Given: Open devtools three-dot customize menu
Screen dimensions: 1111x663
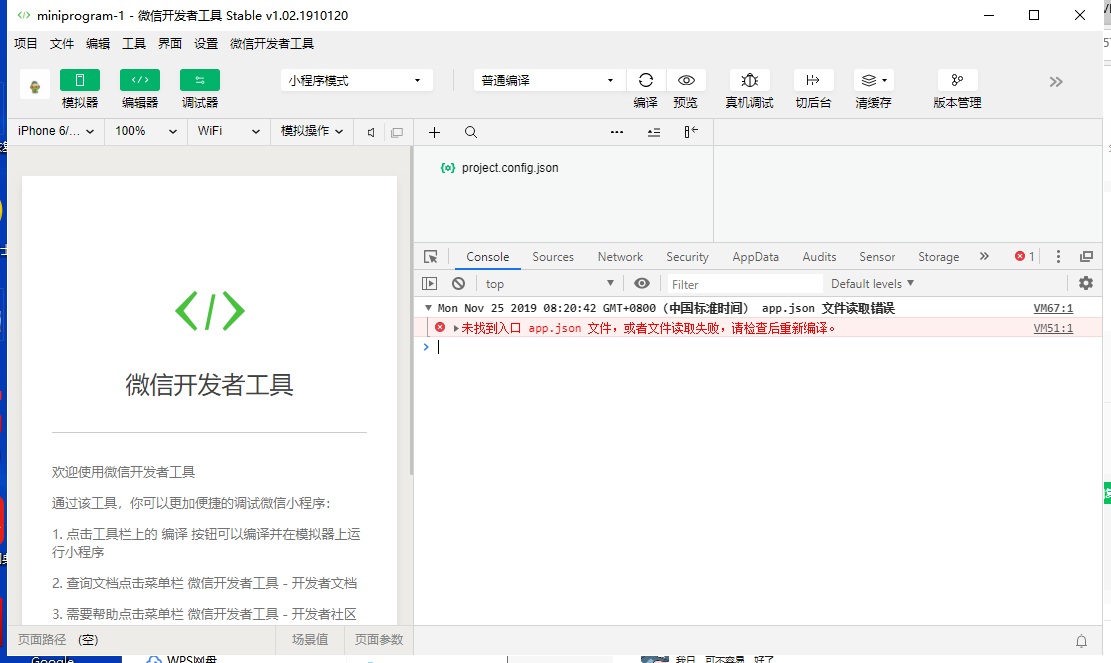Looking at the screenshot, I should click(1058, 256).
